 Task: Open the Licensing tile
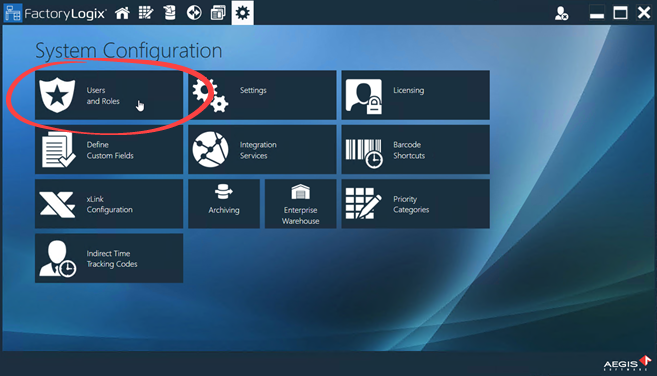(416, 95)
